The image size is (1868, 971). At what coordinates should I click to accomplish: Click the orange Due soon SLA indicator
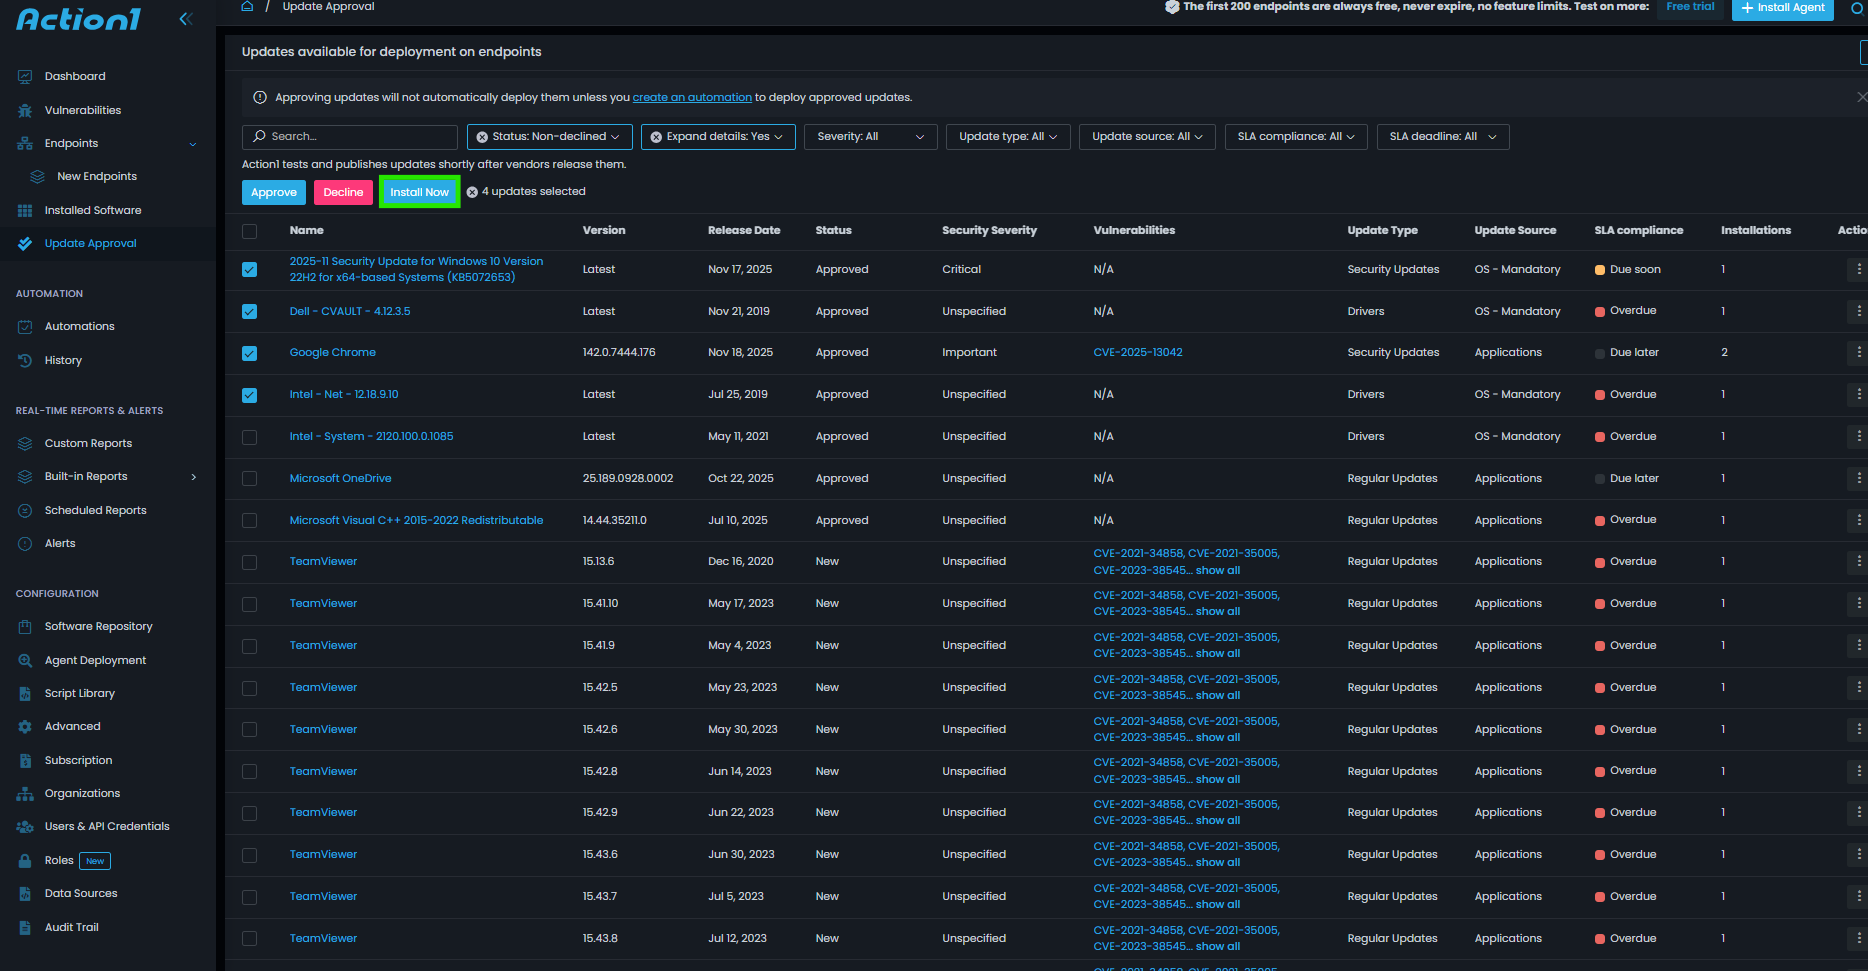(x=1600, y=270)
